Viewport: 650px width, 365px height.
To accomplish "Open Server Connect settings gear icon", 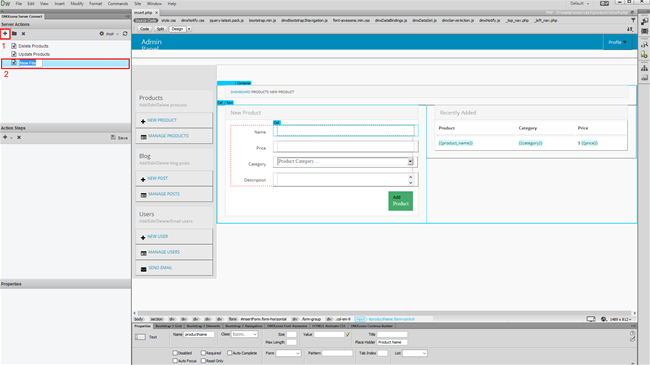I will 102,34.
